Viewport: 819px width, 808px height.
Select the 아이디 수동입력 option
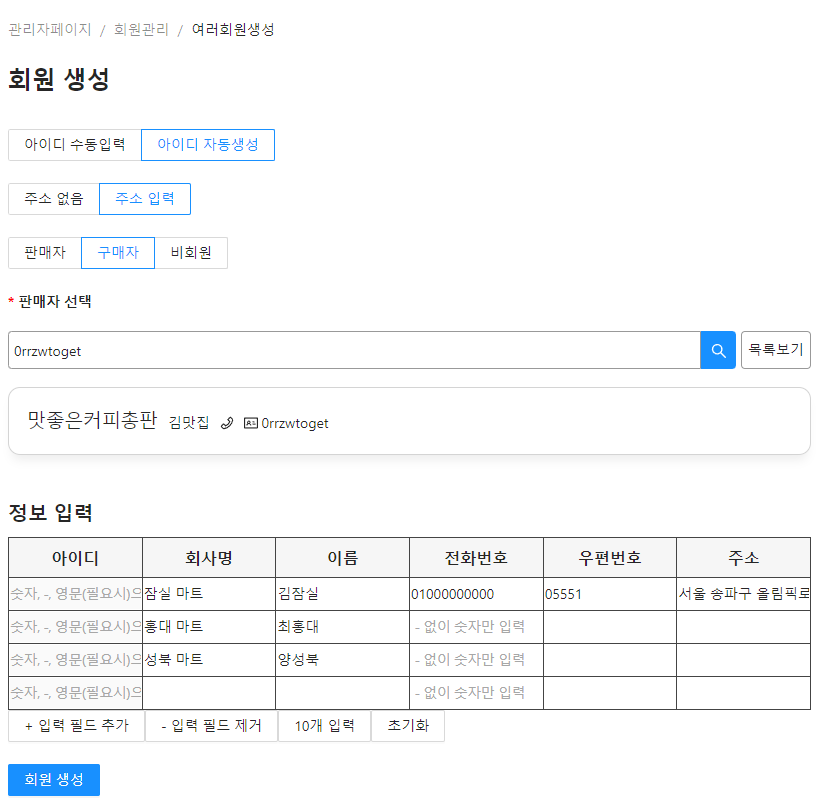point(73,145)
